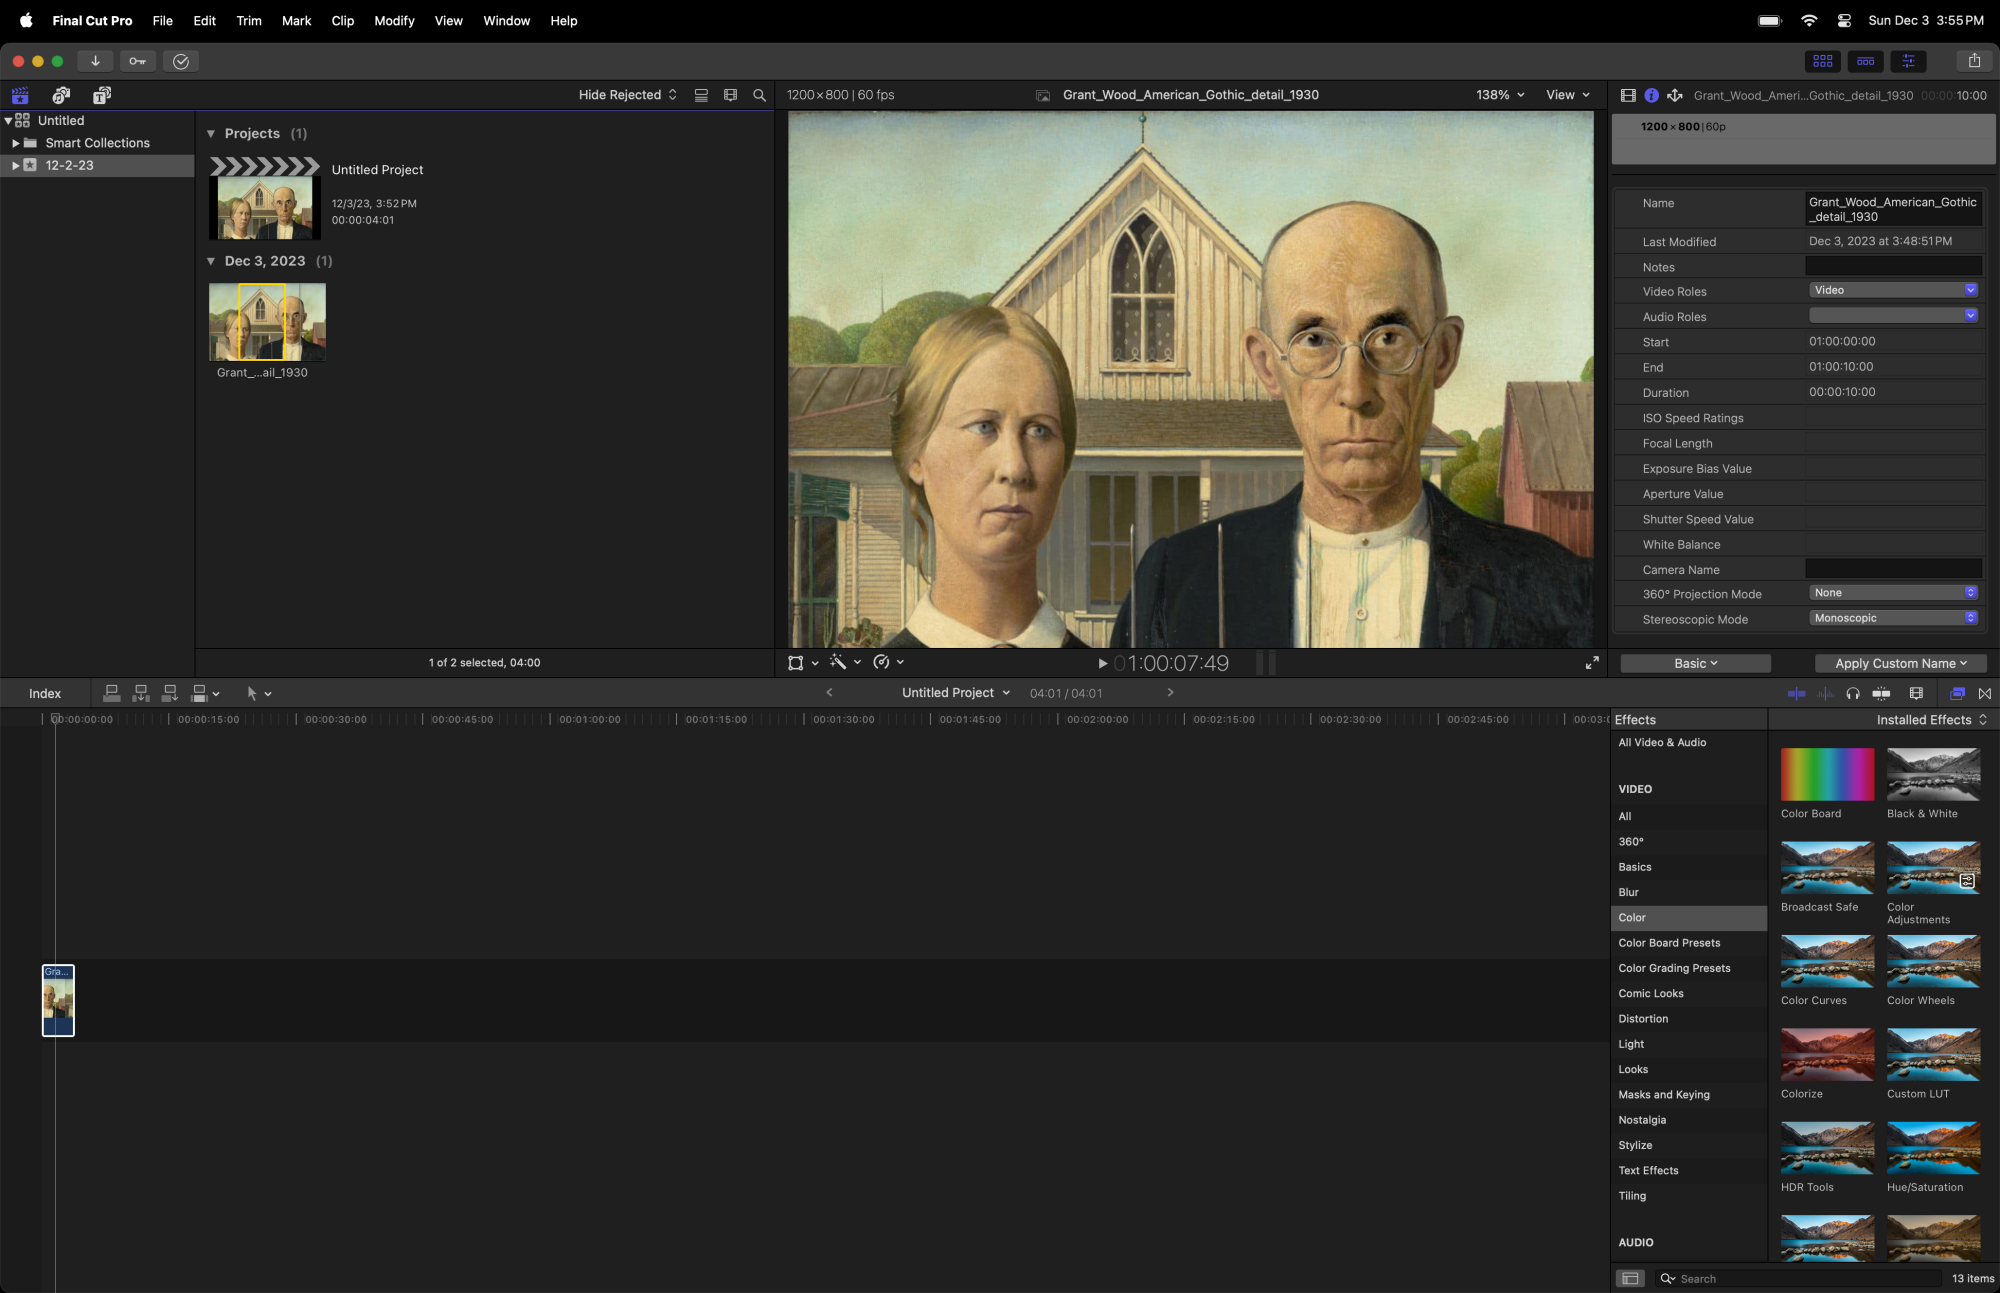Toggle the Effects browser button
This screenshot has height=1293, width=2000.
pos(1957,693)
